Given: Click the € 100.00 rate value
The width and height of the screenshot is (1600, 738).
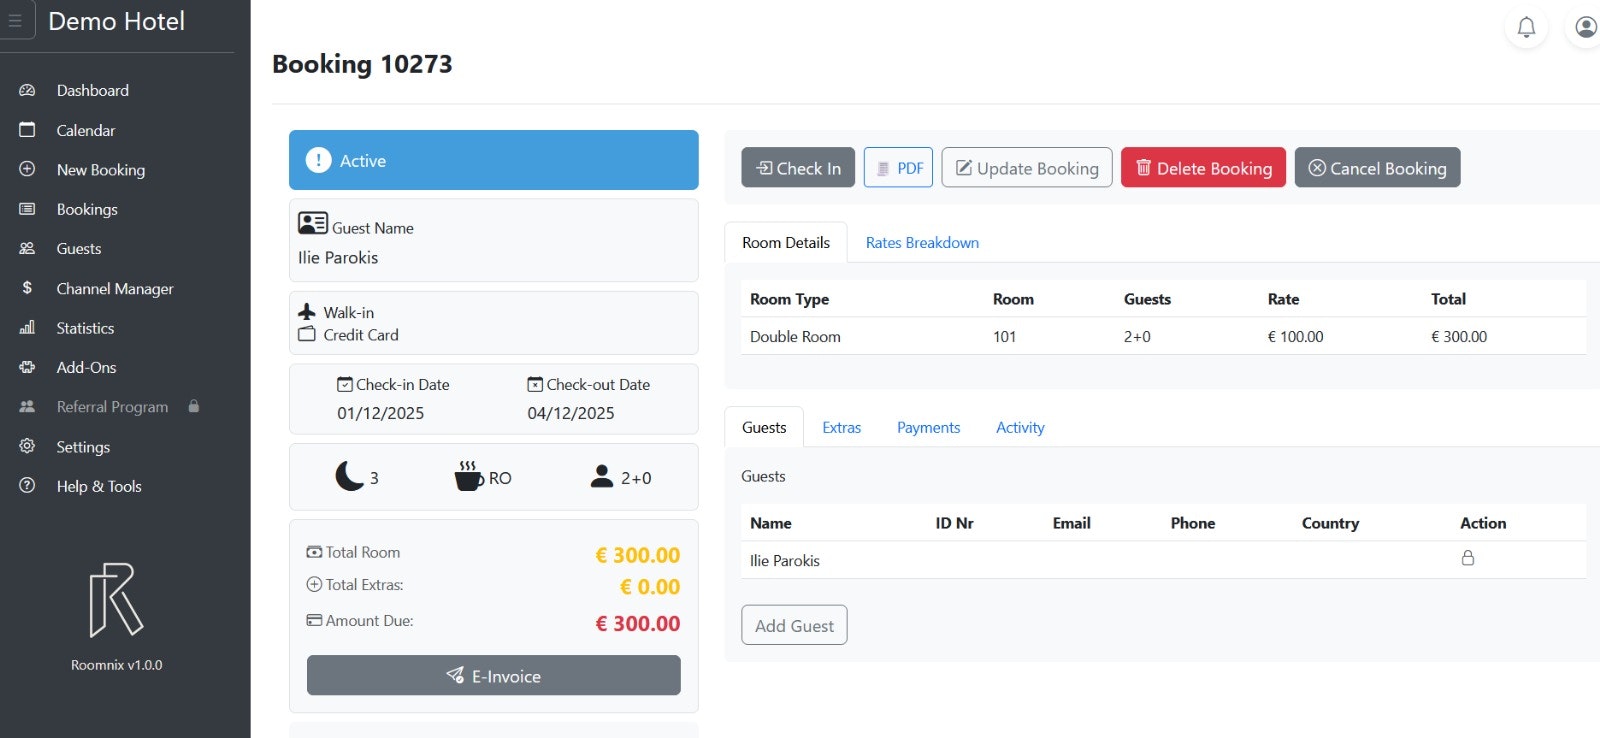Looking at the screenshot, I should pos(1295,337).
